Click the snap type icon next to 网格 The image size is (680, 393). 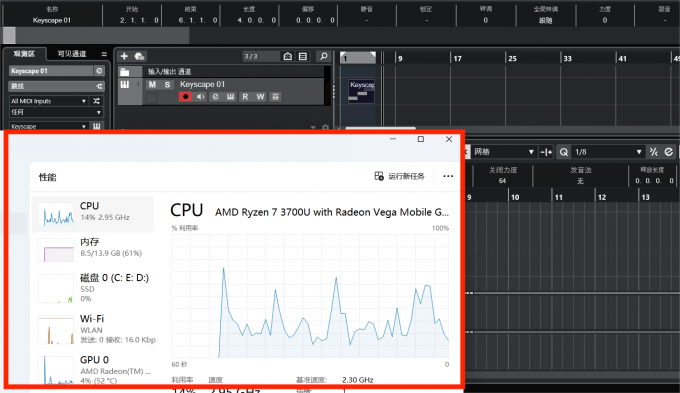pyautogui.click(x=546, y=152)
